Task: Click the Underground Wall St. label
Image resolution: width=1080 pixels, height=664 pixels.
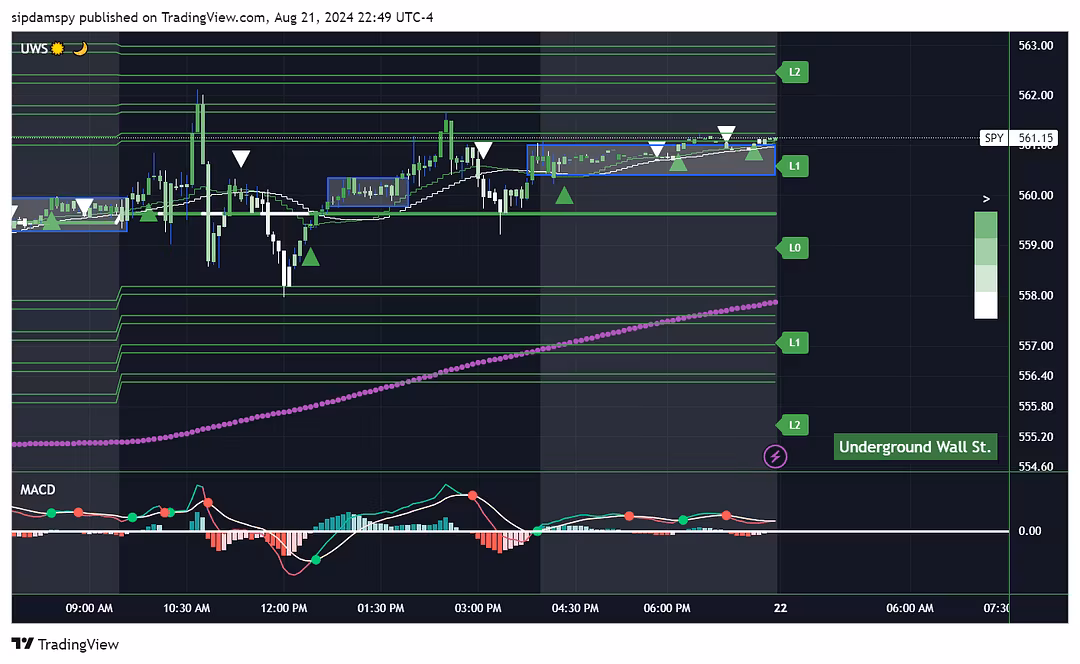Action: (x=915, y=447)
